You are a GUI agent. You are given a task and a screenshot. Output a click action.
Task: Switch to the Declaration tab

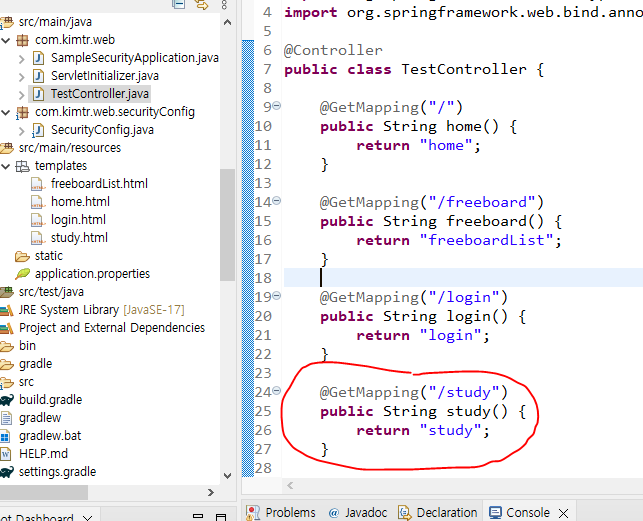tap(438, 513)
